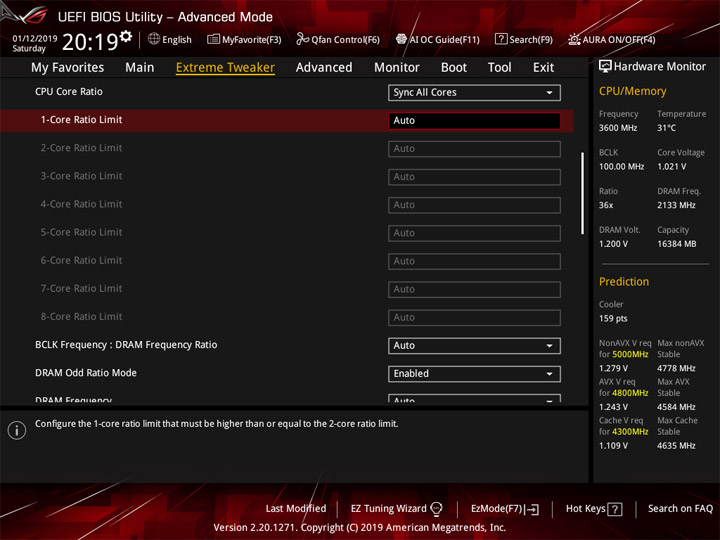Click the 16384 MB capacity value
The width and height of the screenshot is (720, 540).
(676, 244)
